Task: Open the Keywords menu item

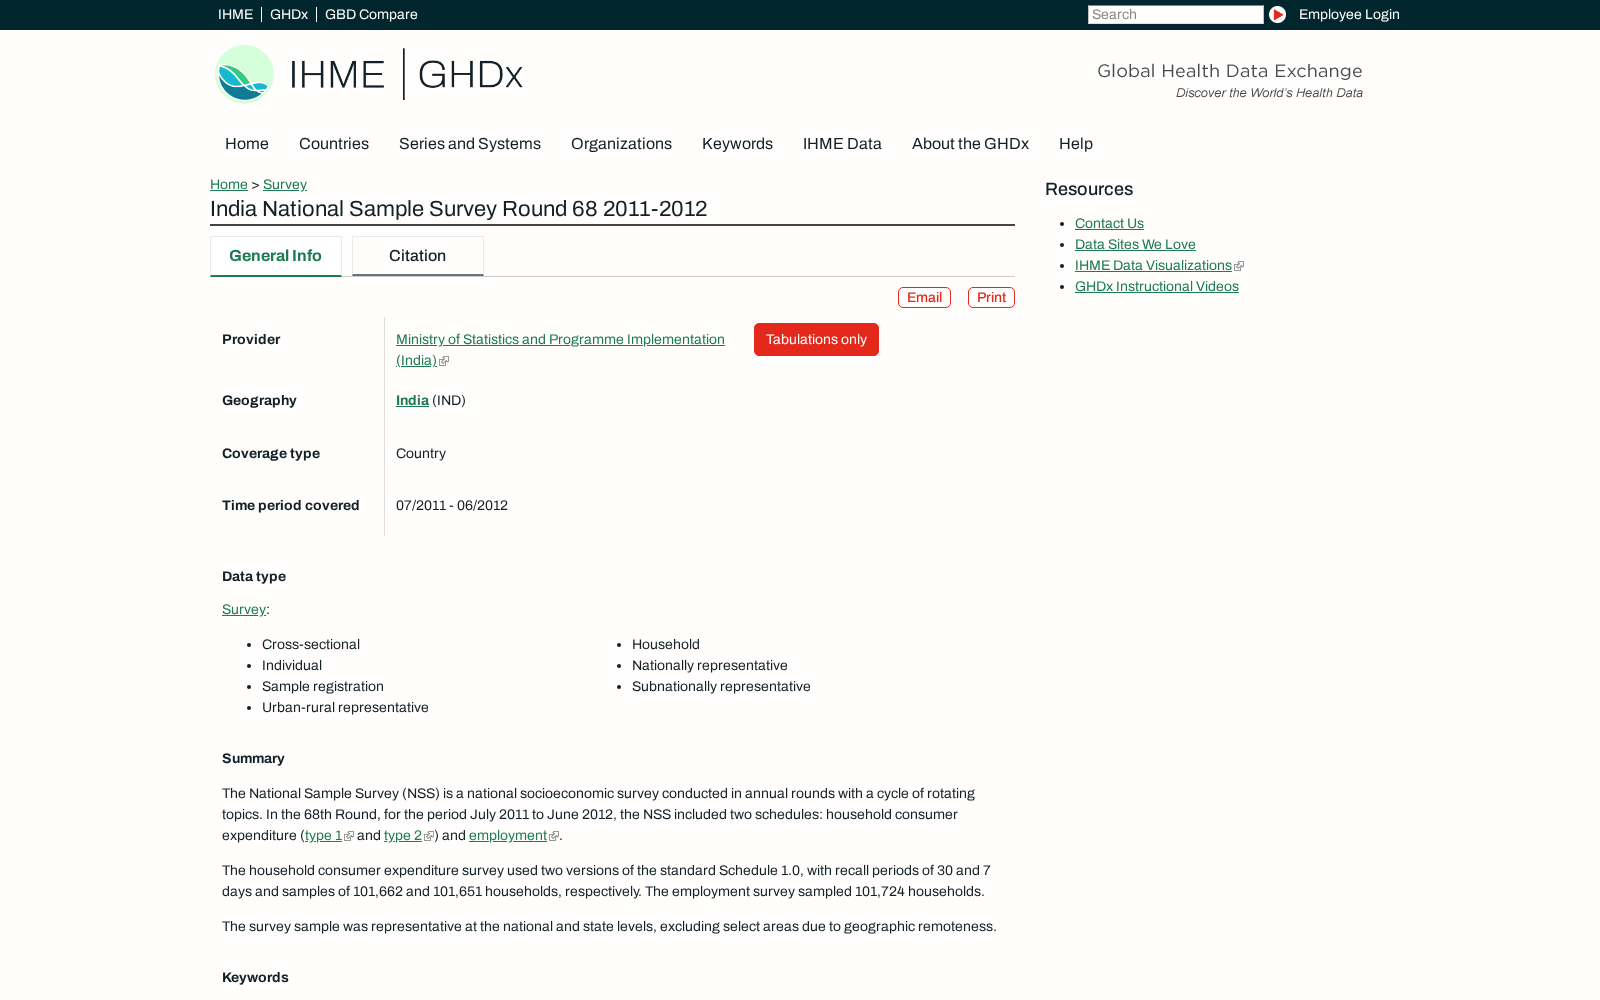Action: [737, 143]
